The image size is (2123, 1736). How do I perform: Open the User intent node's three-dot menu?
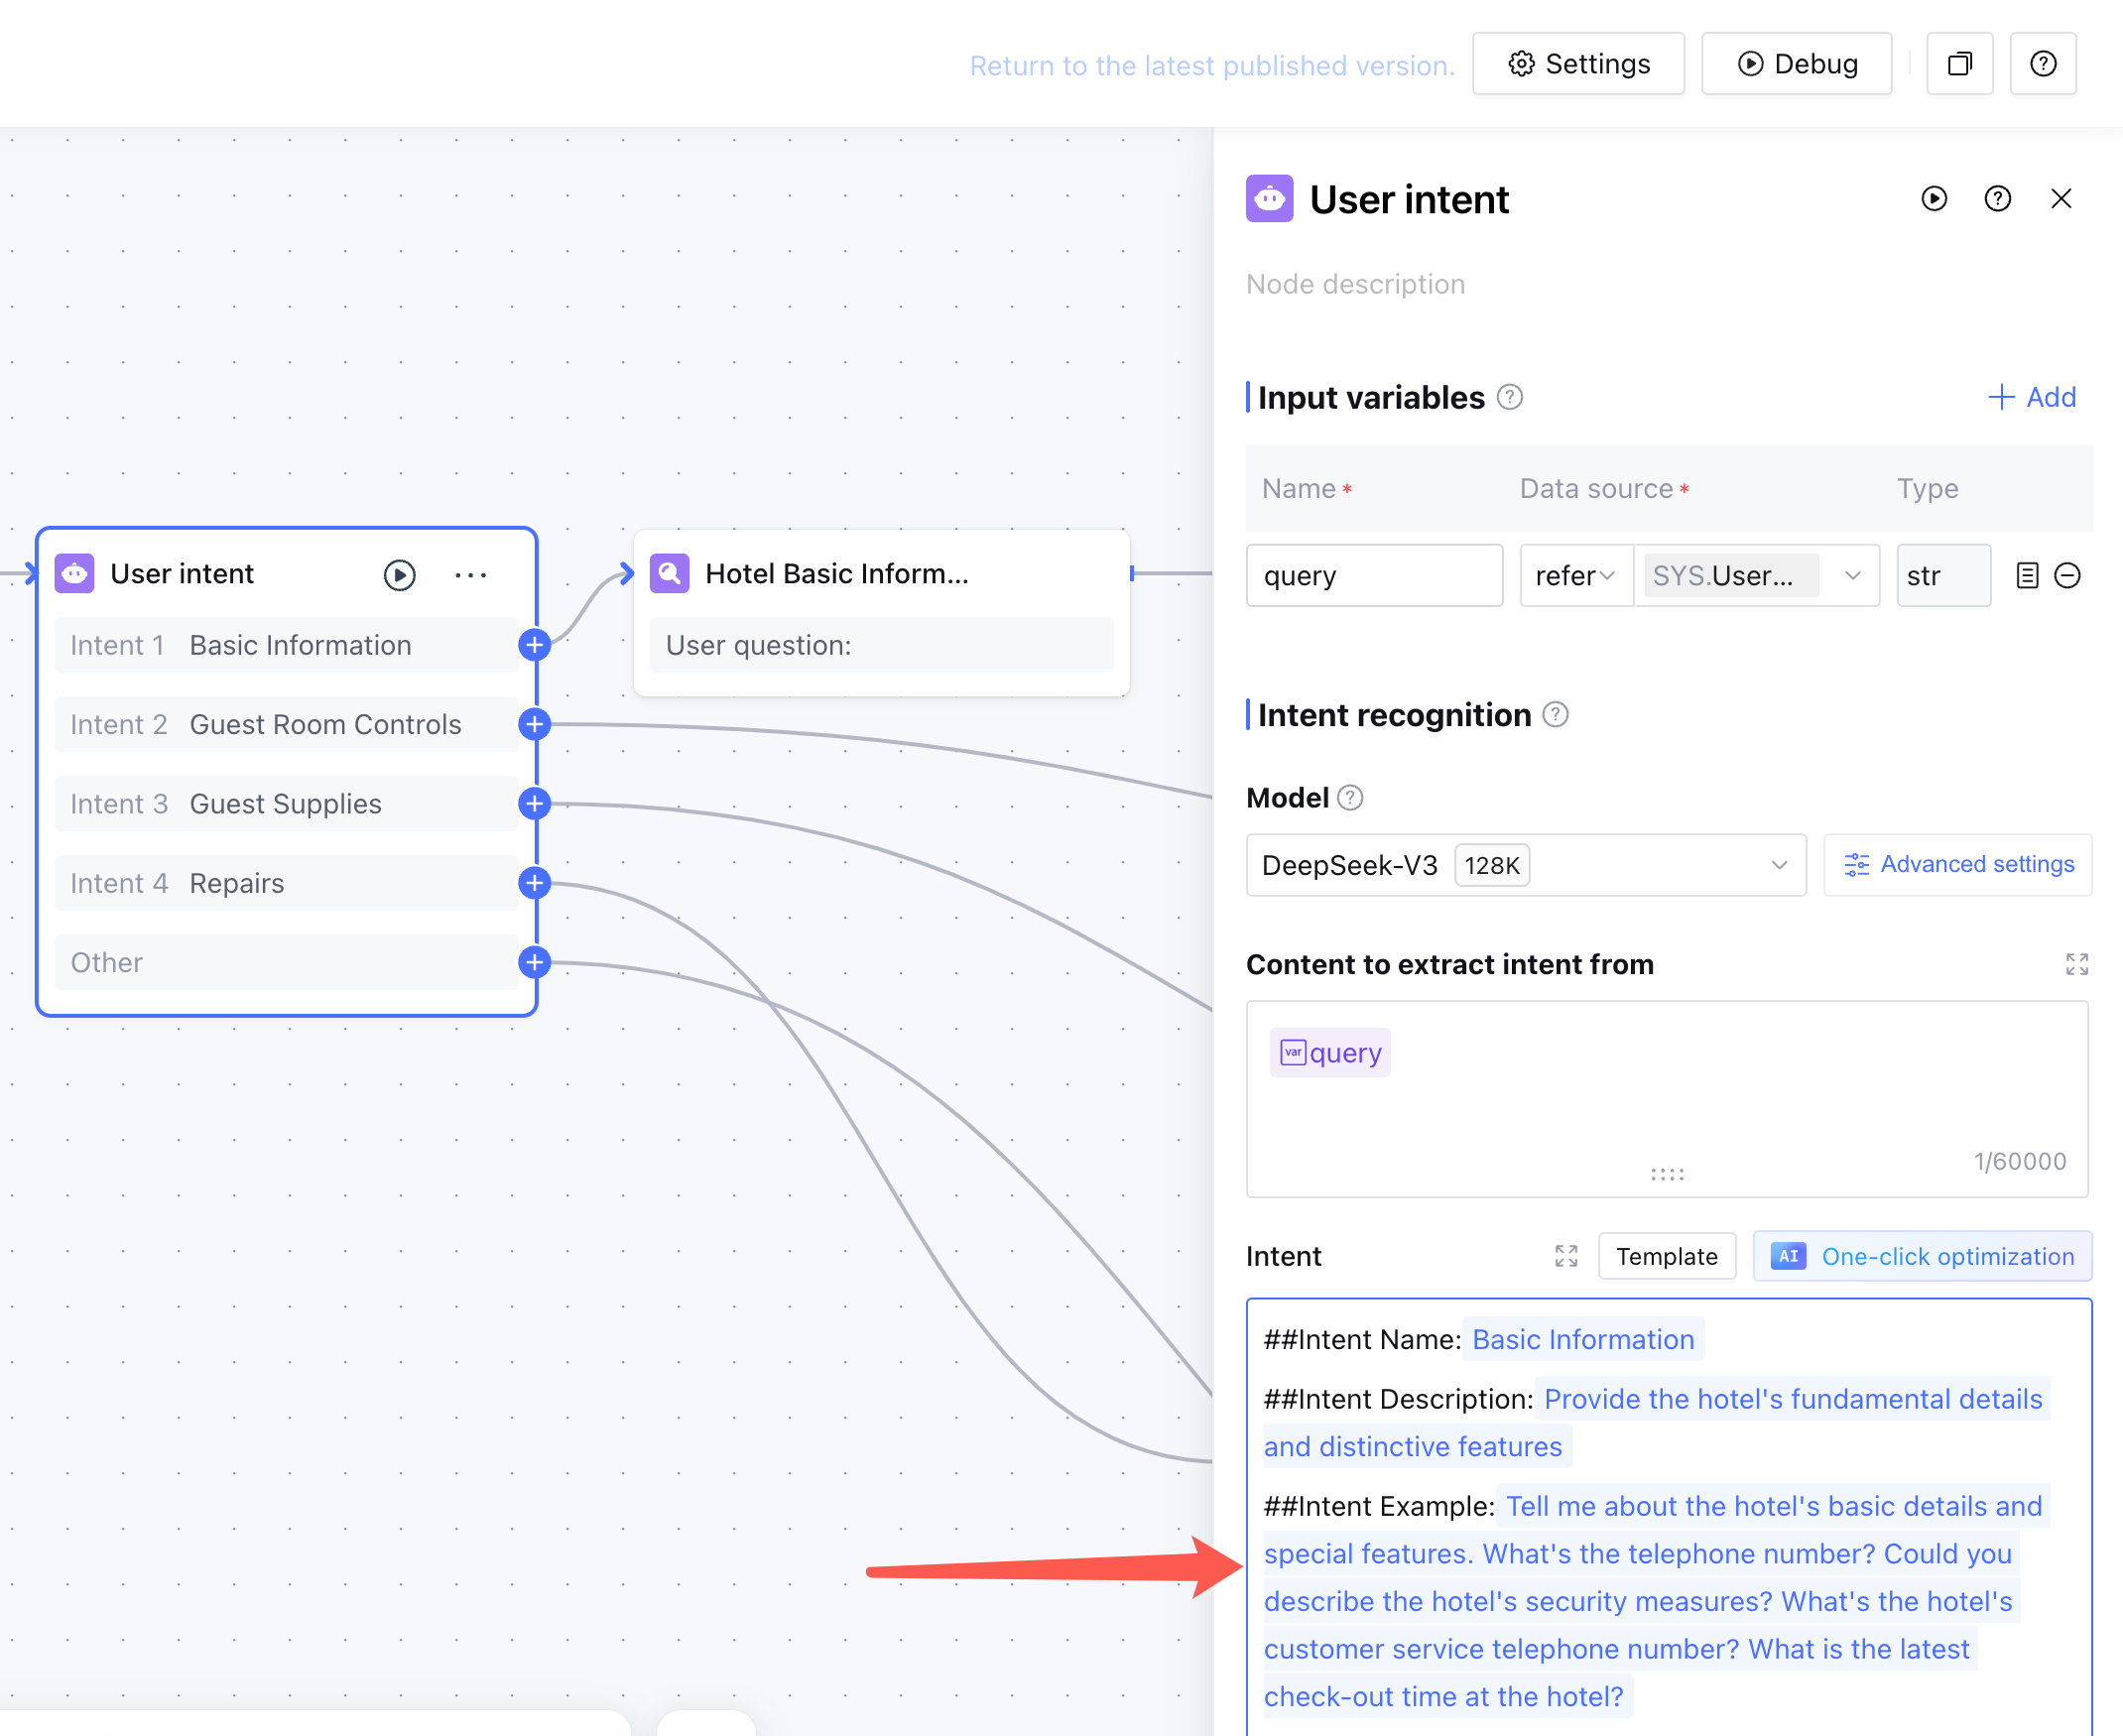click(470, 574)
